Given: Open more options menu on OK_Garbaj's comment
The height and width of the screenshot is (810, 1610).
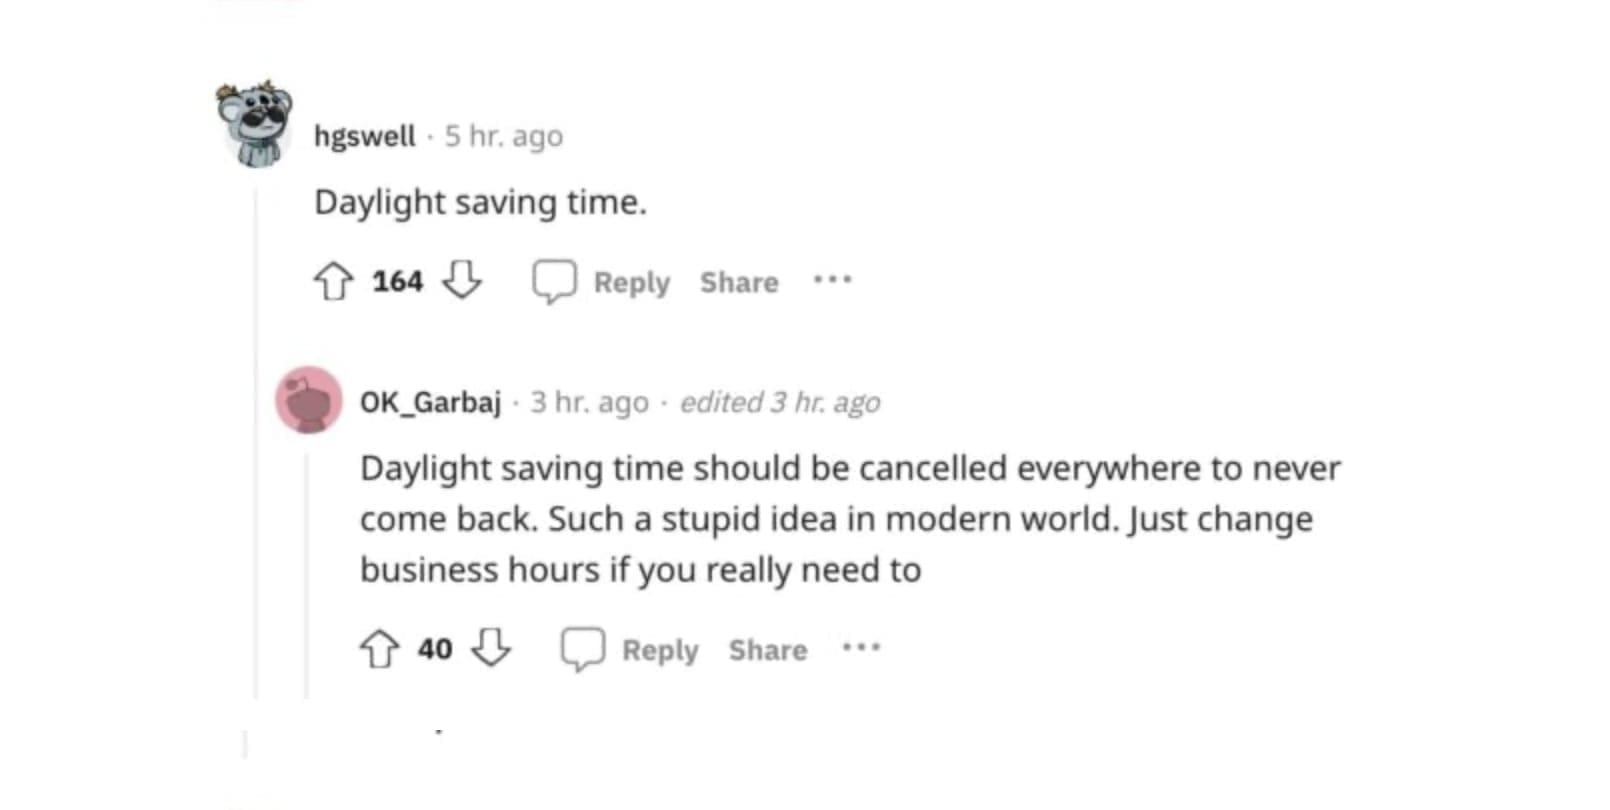Looking at the screenshot, I should point(861,649).
